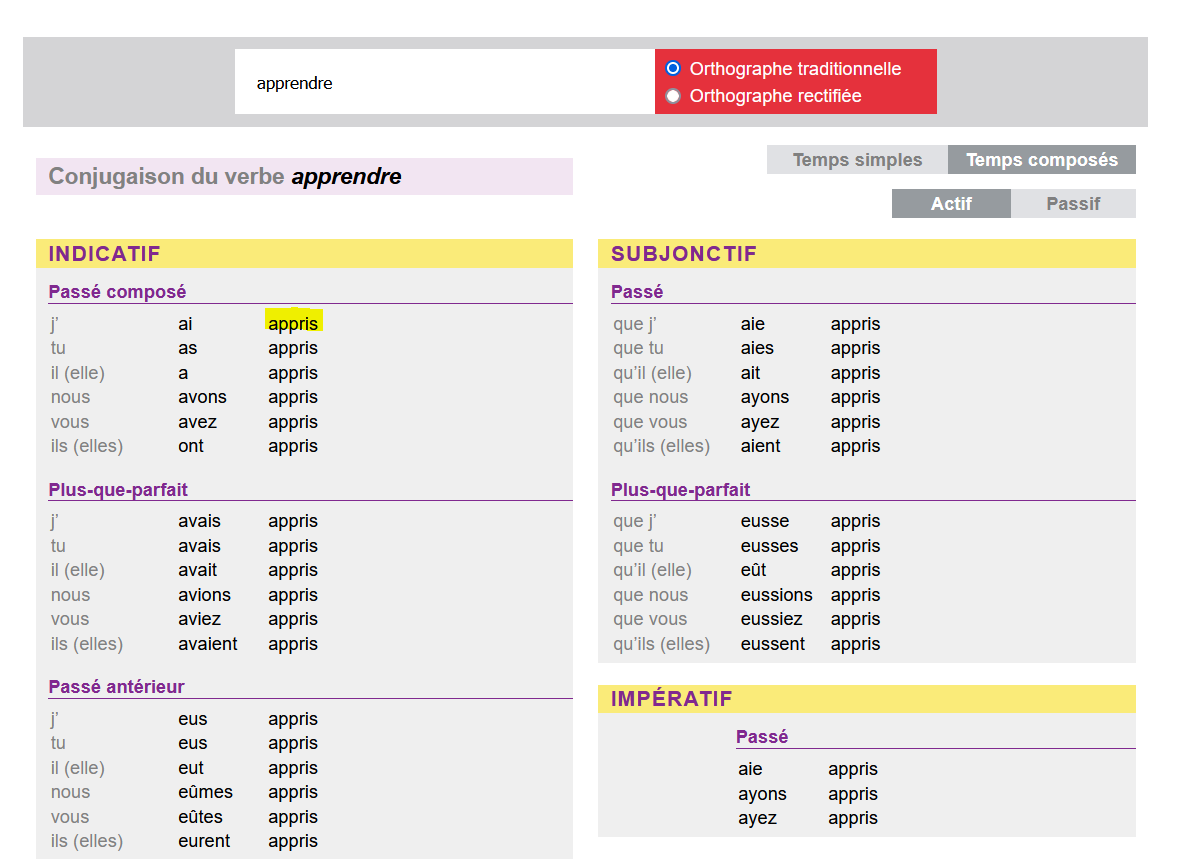
Task: Click the auxiliary "avaient" in Plus-que-parfait
Action: [208, 644]
